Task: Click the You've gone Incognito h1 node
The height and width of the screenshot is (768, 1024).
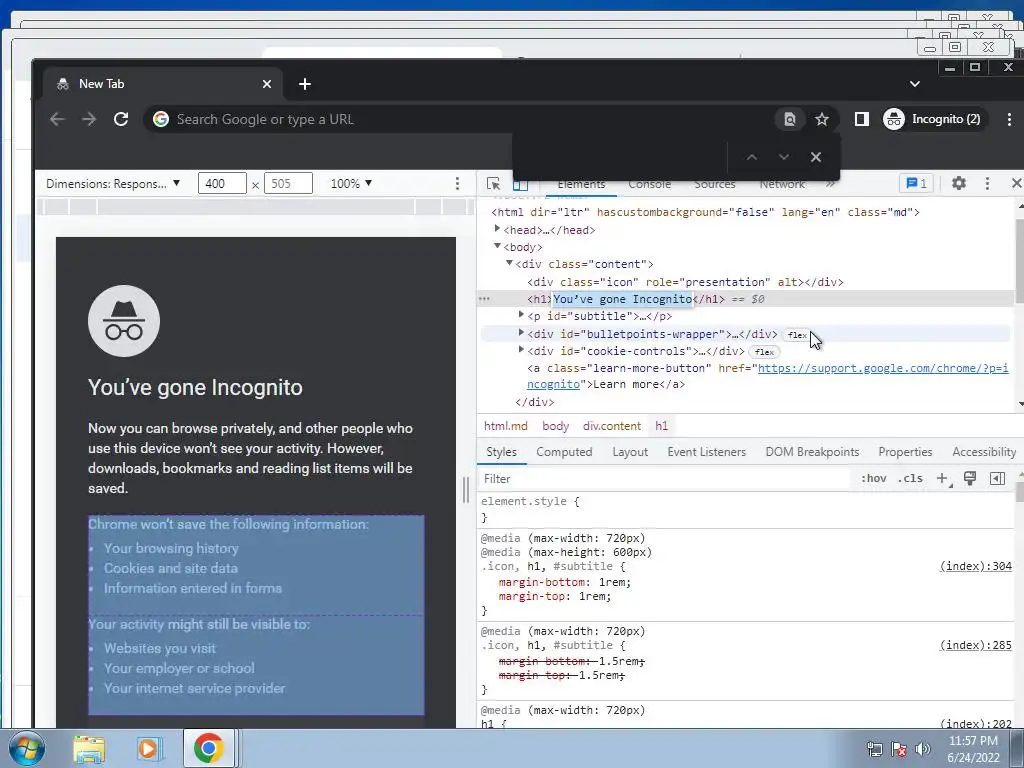Action: pos(622,299)
